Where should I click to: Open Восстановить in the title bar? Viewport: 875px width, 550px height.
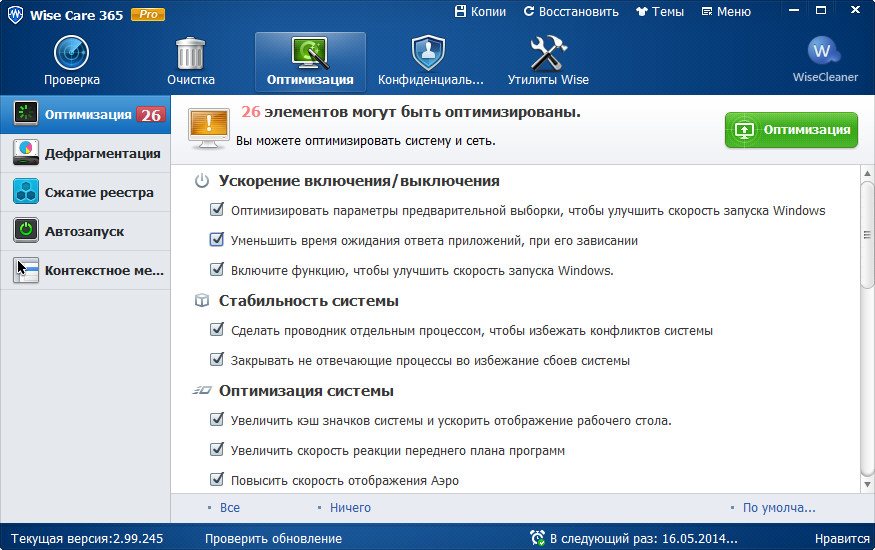(x=571, y=12)
